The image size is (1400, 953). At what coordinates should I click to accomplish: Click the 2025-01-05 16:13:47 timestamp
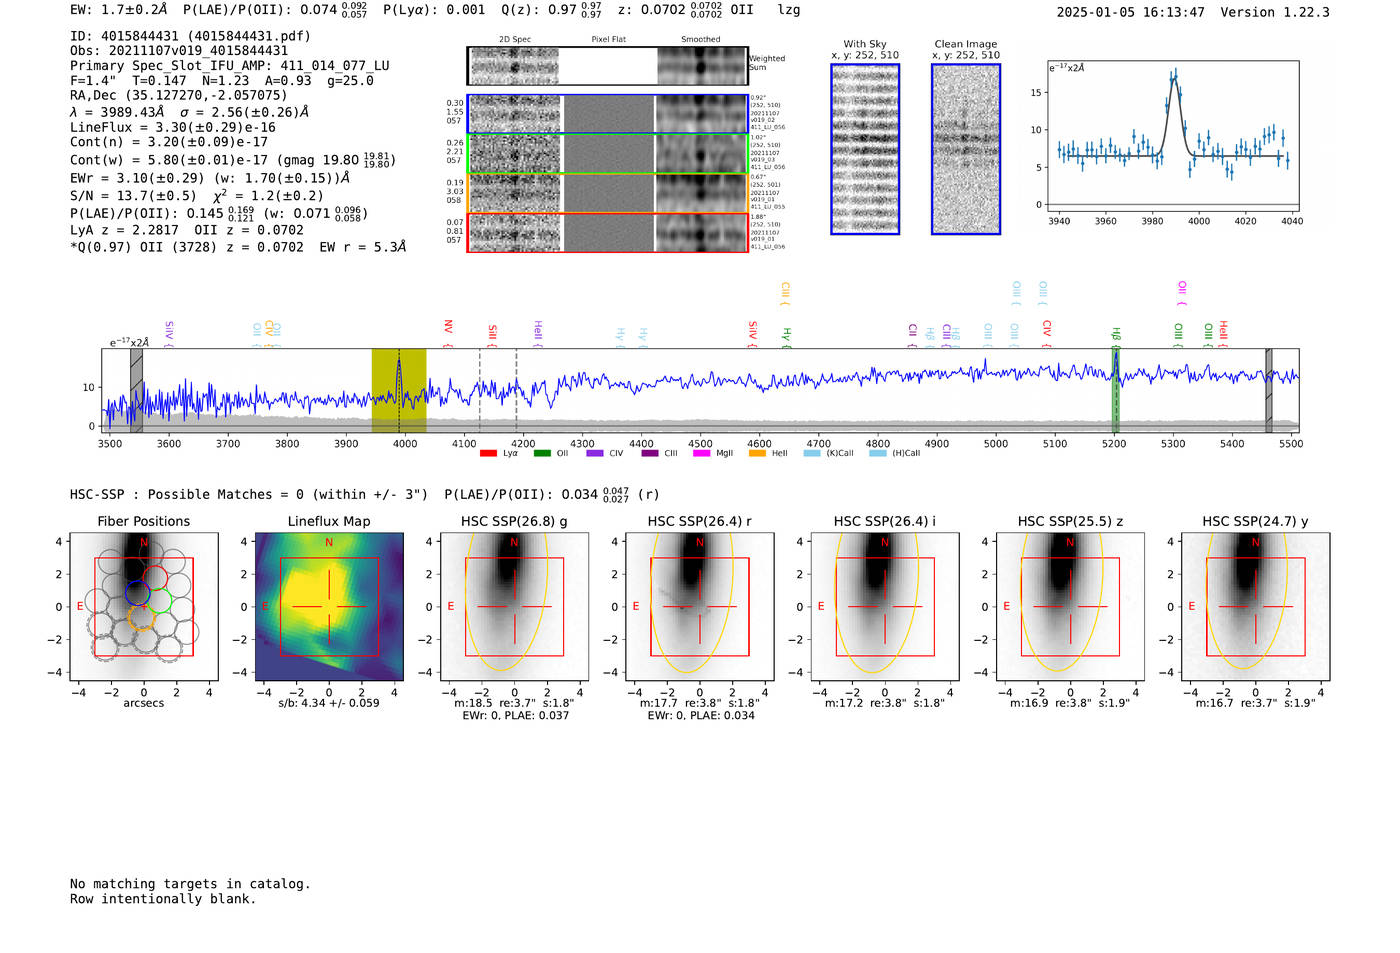1130,12
